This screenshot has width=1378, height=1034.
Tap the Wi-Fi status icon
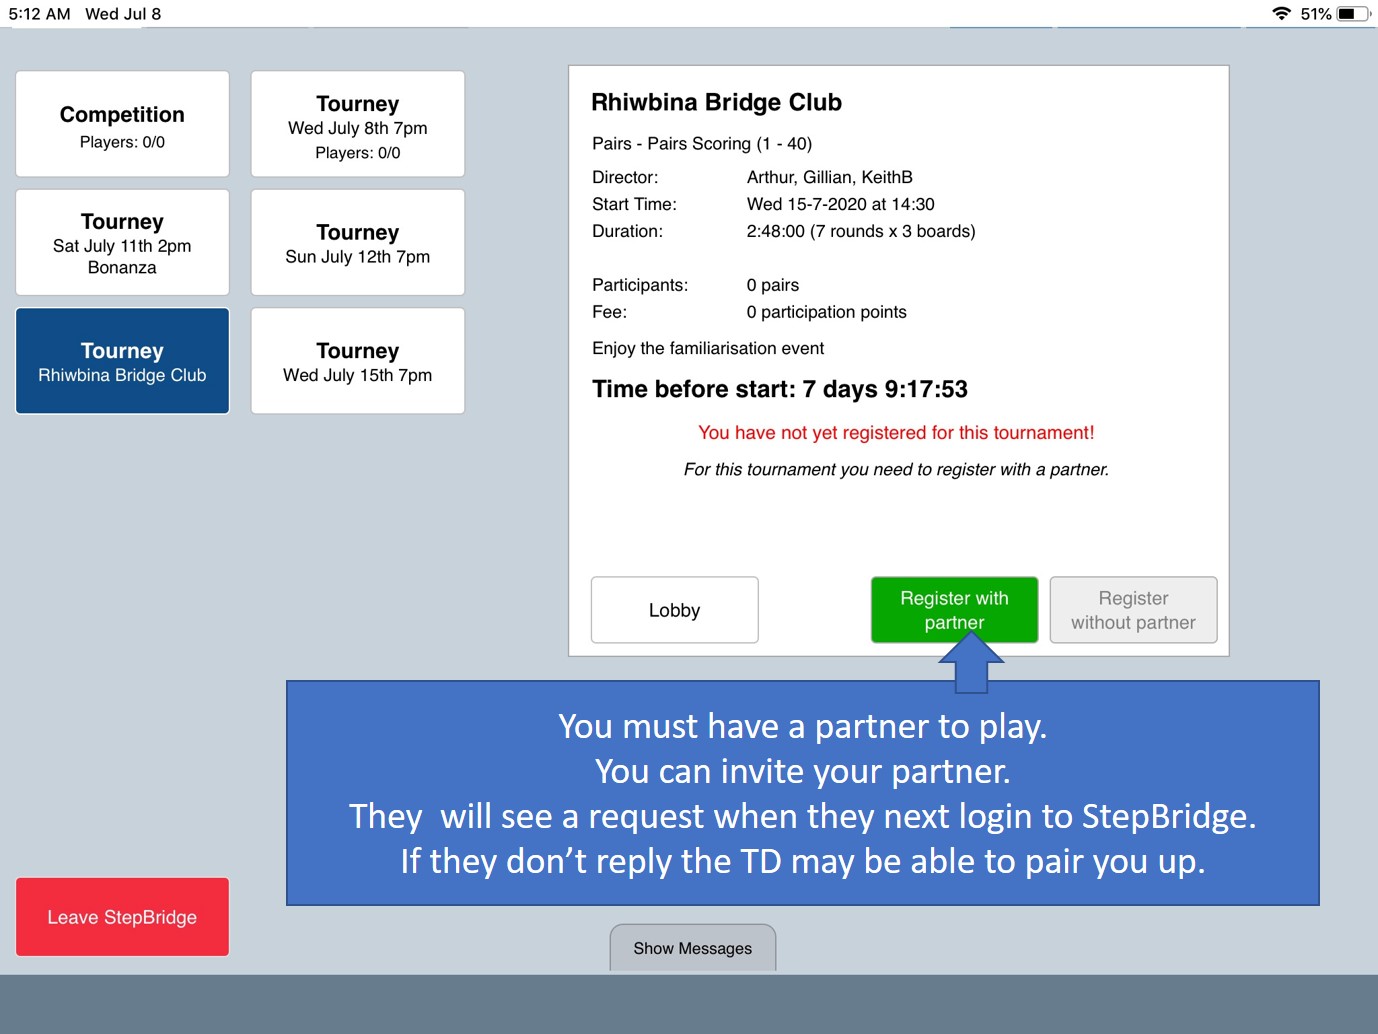(x=1281, y=14)
